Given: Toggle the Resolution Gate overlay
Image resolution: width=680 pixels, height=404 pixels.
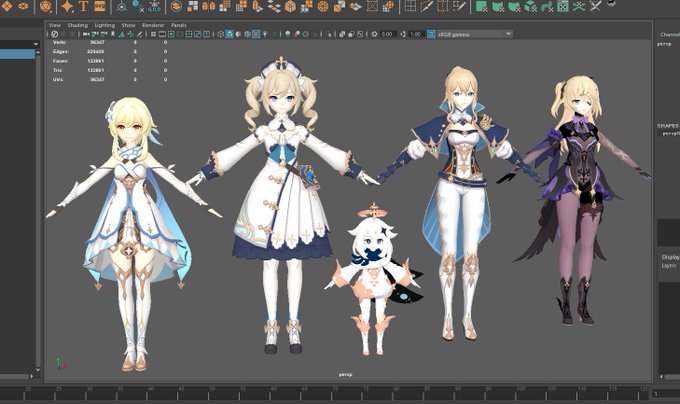Looking at the screenshot, I should pos(171,34).
